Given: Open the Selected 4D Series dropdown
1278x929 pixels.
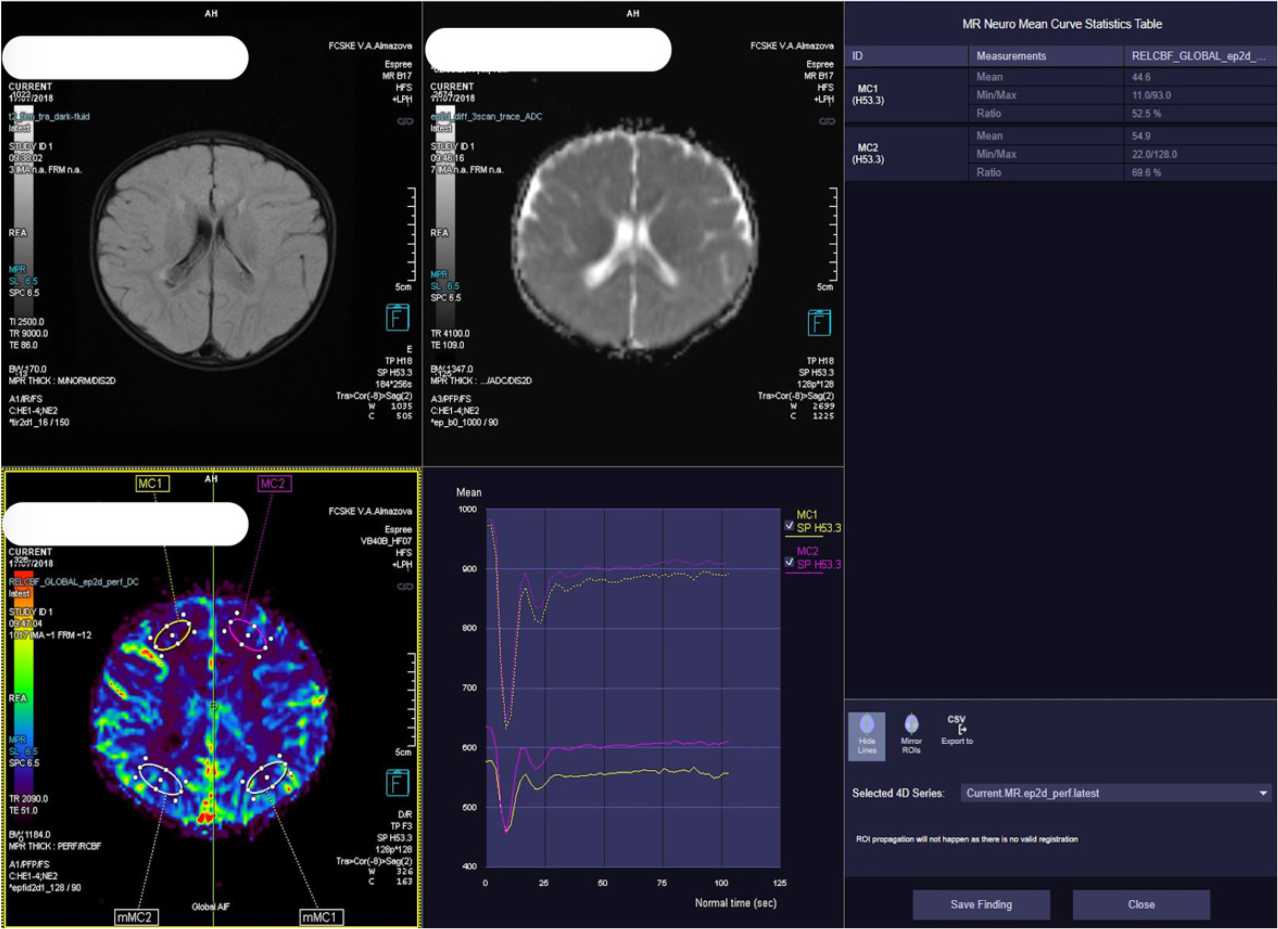Looking at the screenshot, I should [1116, 793].
